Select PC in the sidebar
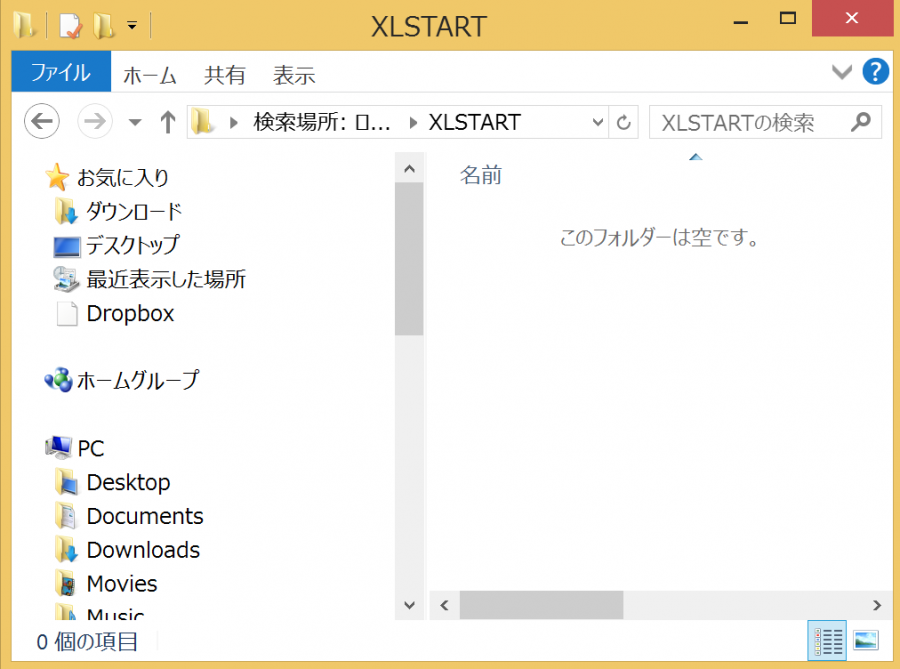The width and height of the screenshot is (900, 669). point(88,447)
